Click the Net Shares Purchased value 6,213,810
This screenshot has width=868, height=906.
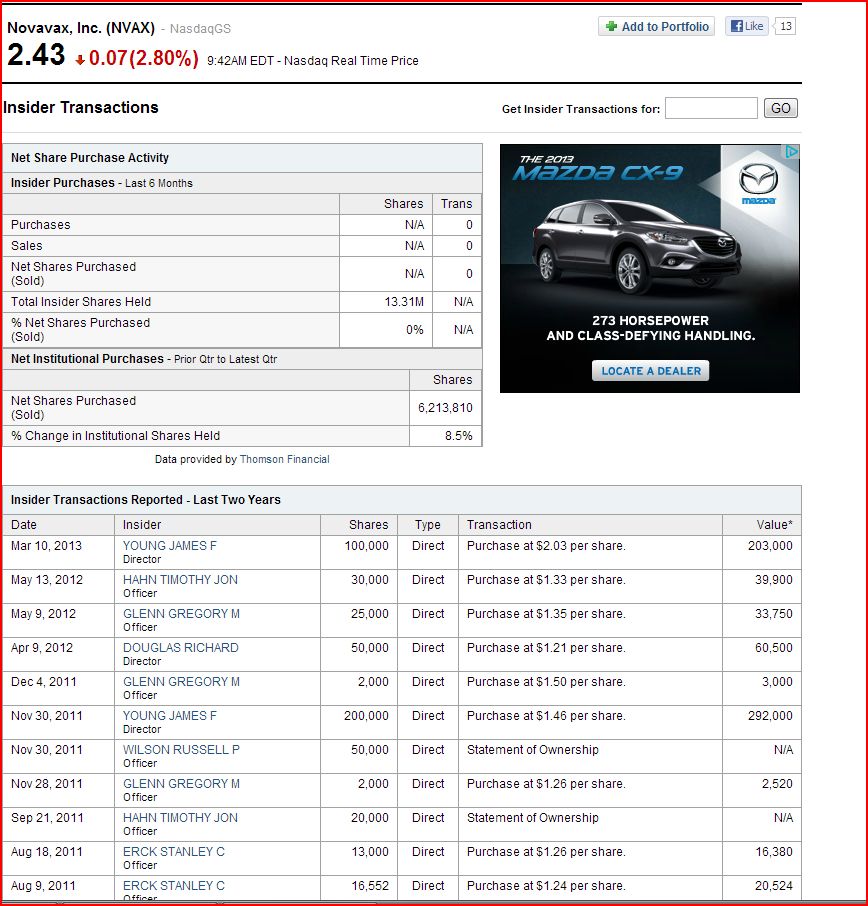pos(445,408)
